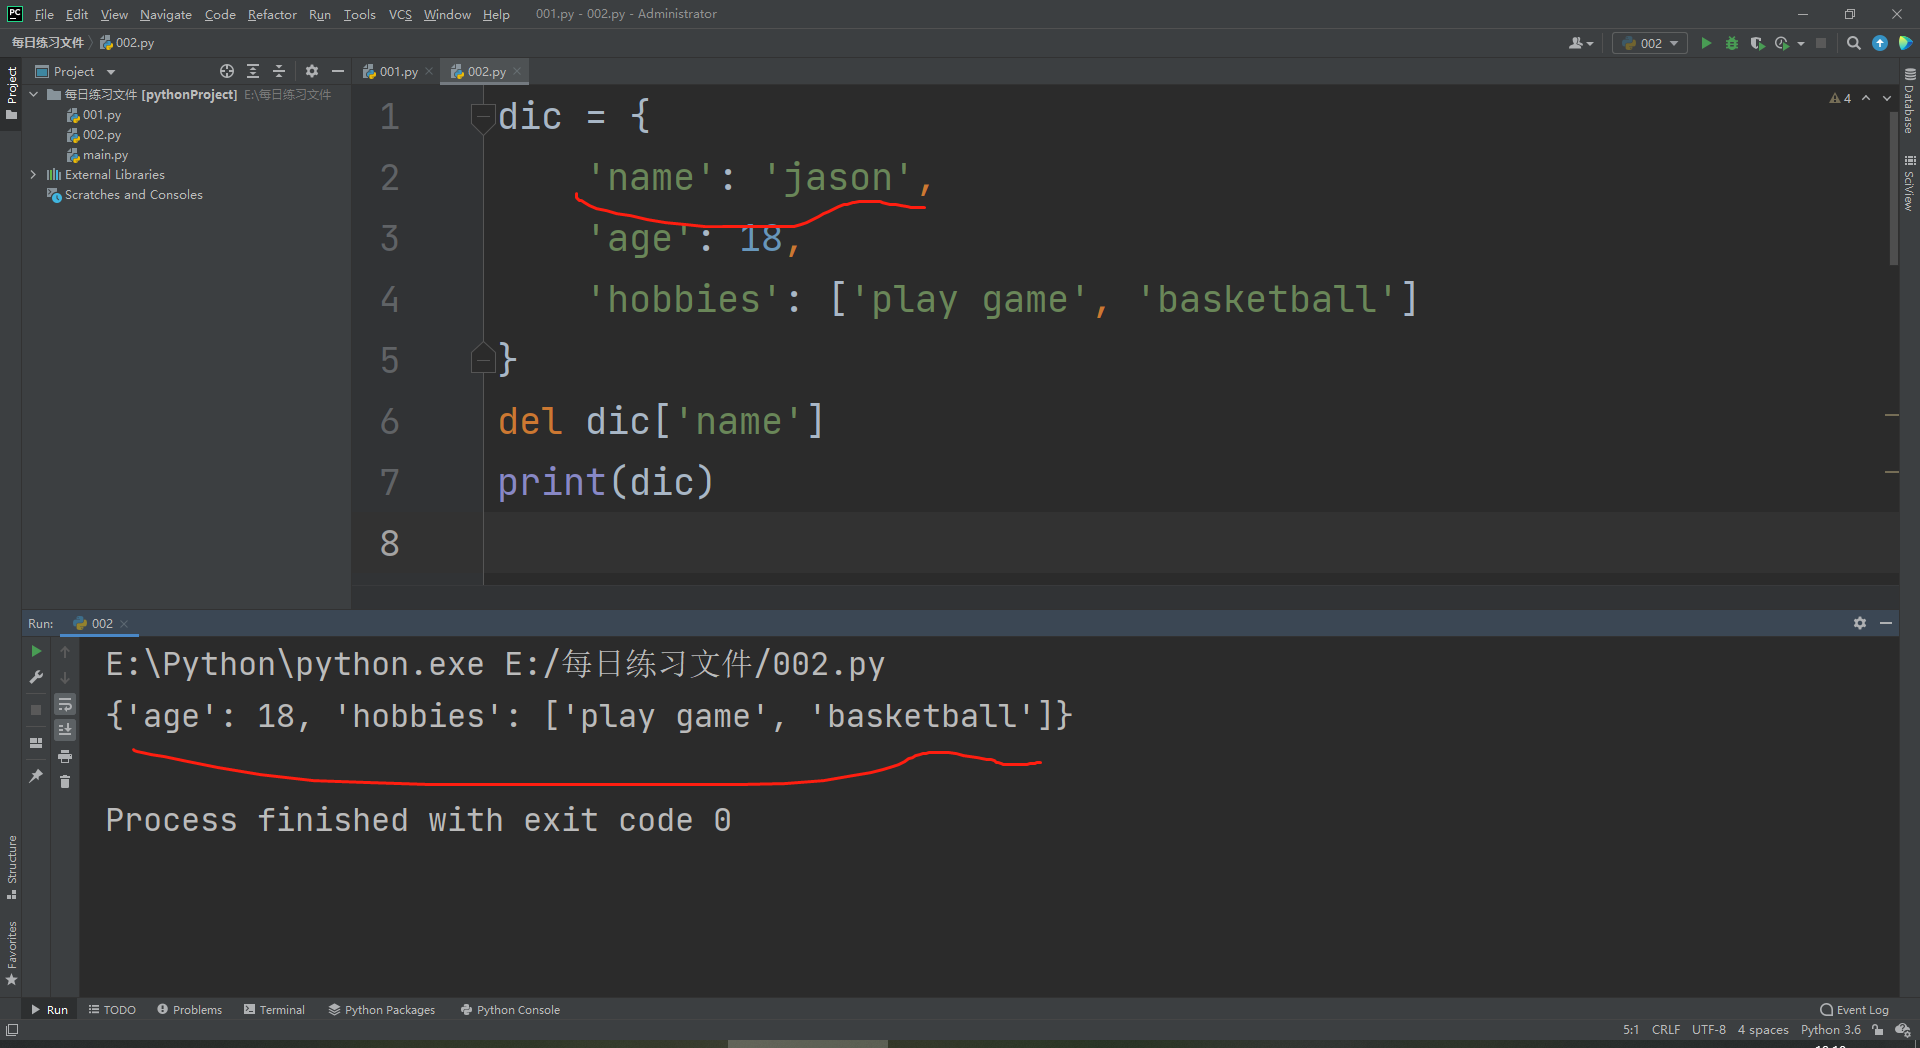Switch to the 001.py editor tab

pos(398,71)
